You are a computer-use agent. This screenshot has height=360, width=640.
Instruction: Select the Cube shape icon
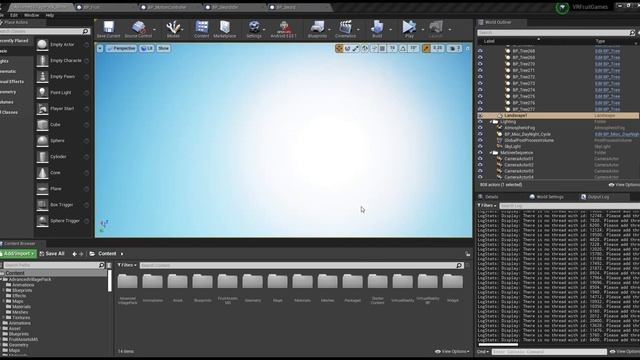point(42,124)
